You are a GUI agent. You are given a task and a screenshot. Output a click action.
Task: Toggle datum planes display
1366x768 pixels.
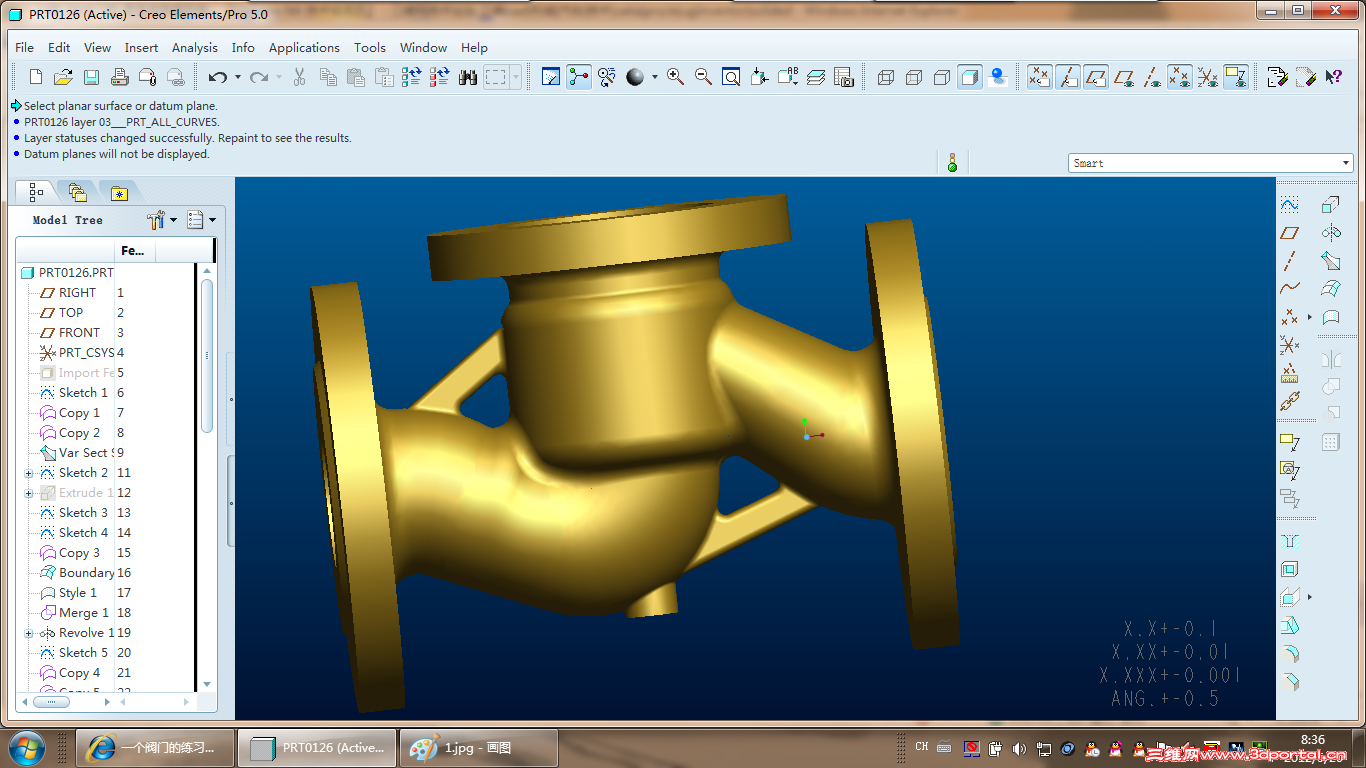tap(1124, 77)
